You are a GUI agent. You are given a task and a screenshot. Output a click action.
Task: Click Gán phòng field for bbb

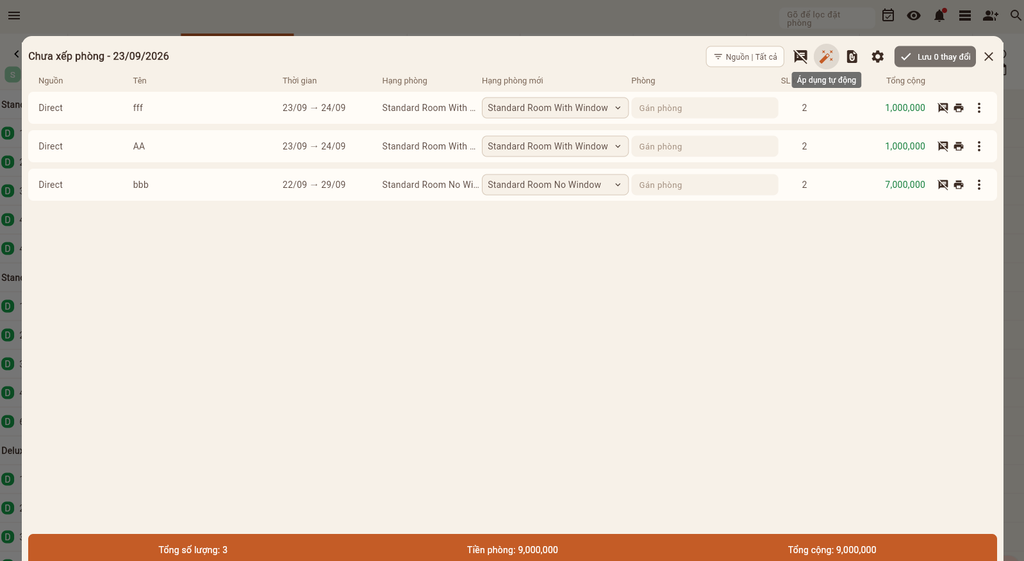point(705,185)
